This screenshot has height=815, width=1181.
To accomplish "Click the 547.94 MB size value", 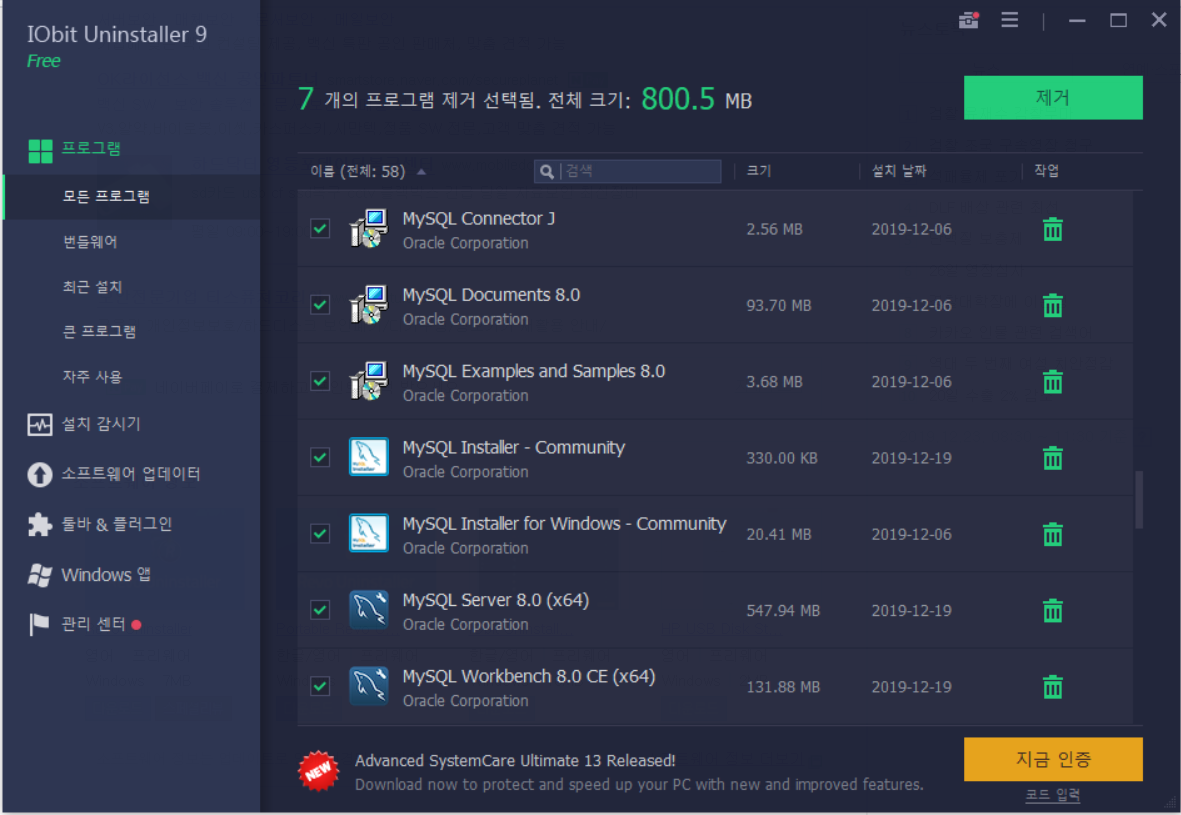I will [x=783, y=611].
